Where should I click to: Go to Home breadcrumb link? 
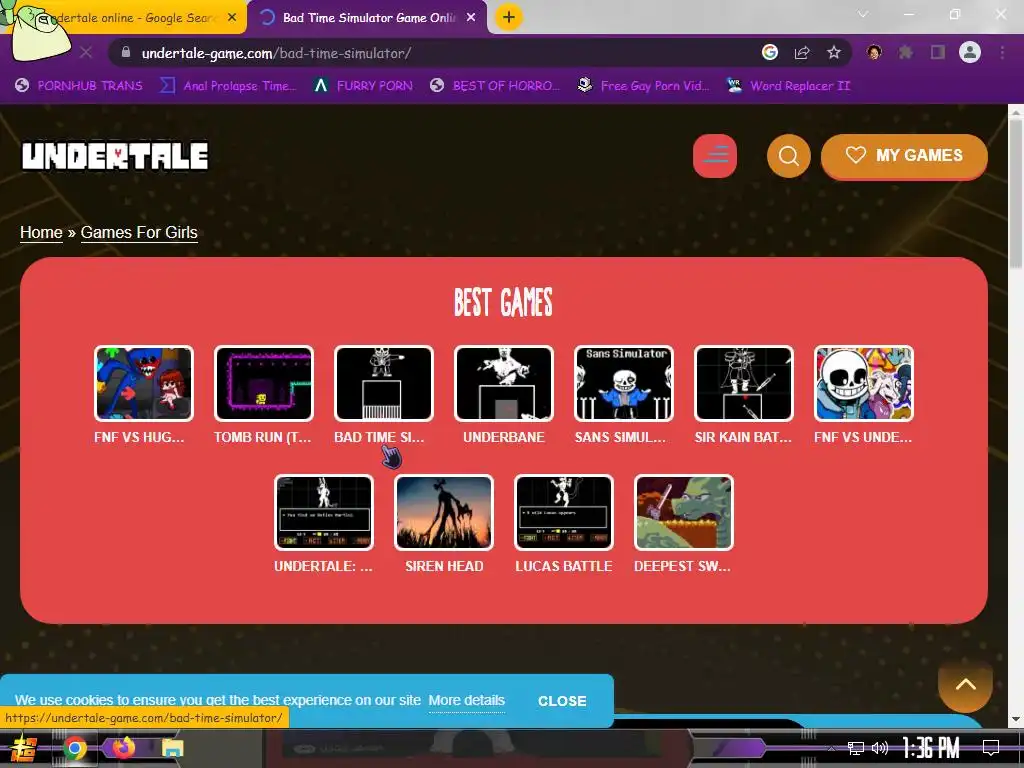(x=41, y=232)
